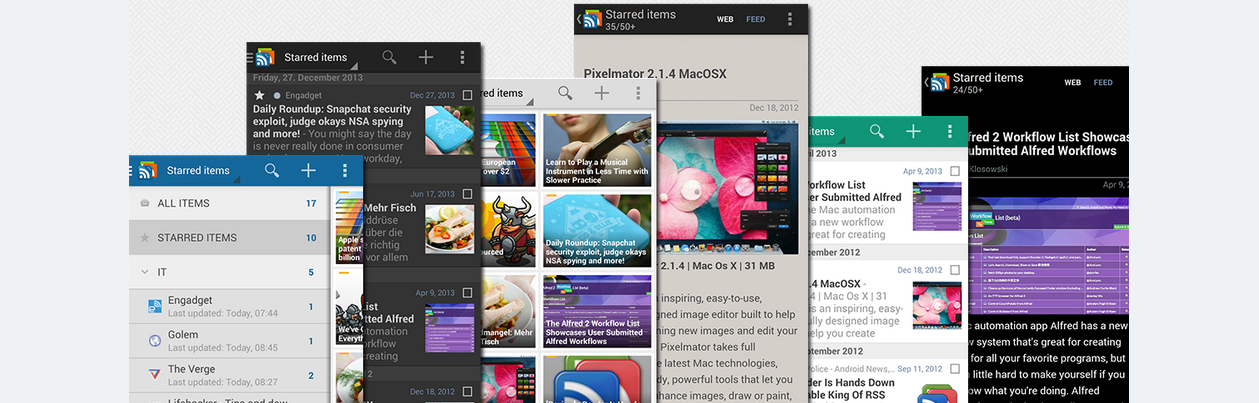
Task: Select the checkbox next to Sep 11, 2012
Action: pyautogui.click(x=955, y=369)
